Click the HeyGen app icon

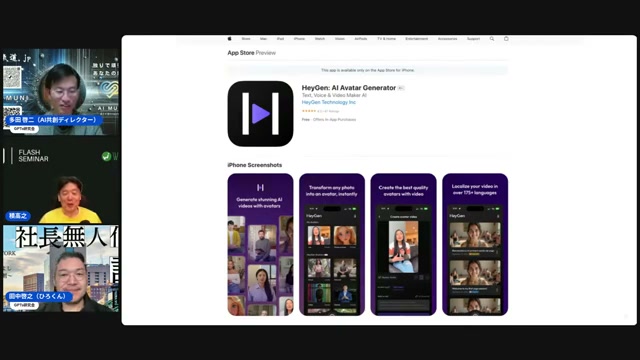pos(260,114)
